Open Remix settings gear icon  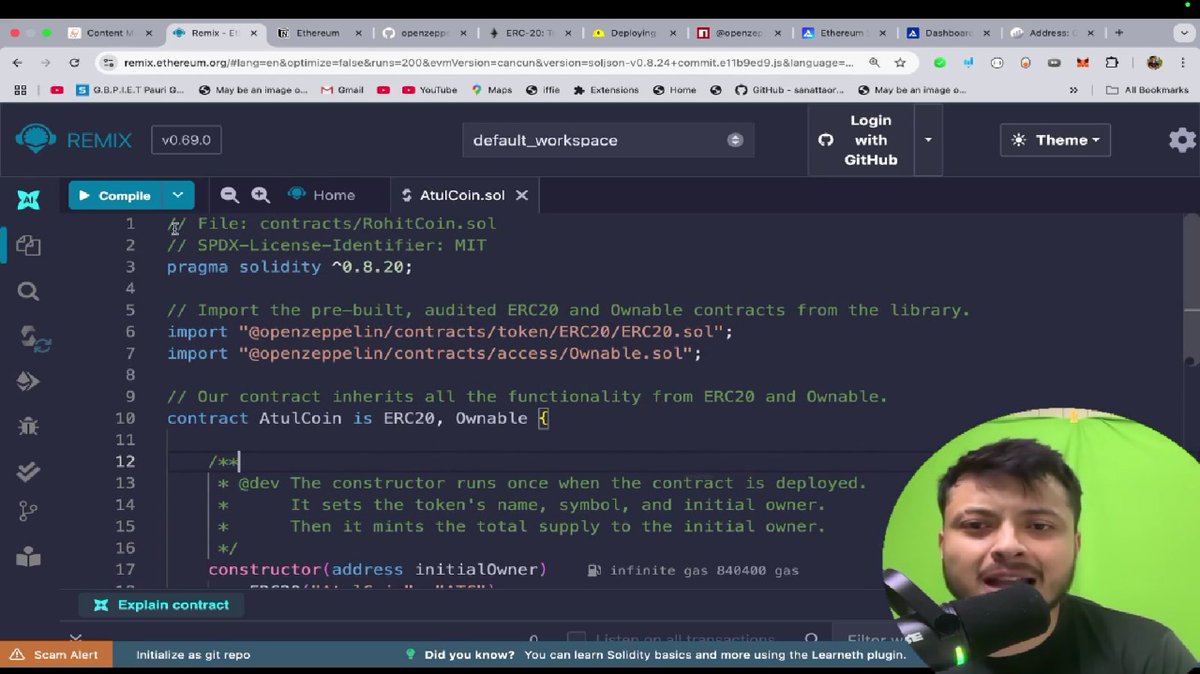(1181, 140)
